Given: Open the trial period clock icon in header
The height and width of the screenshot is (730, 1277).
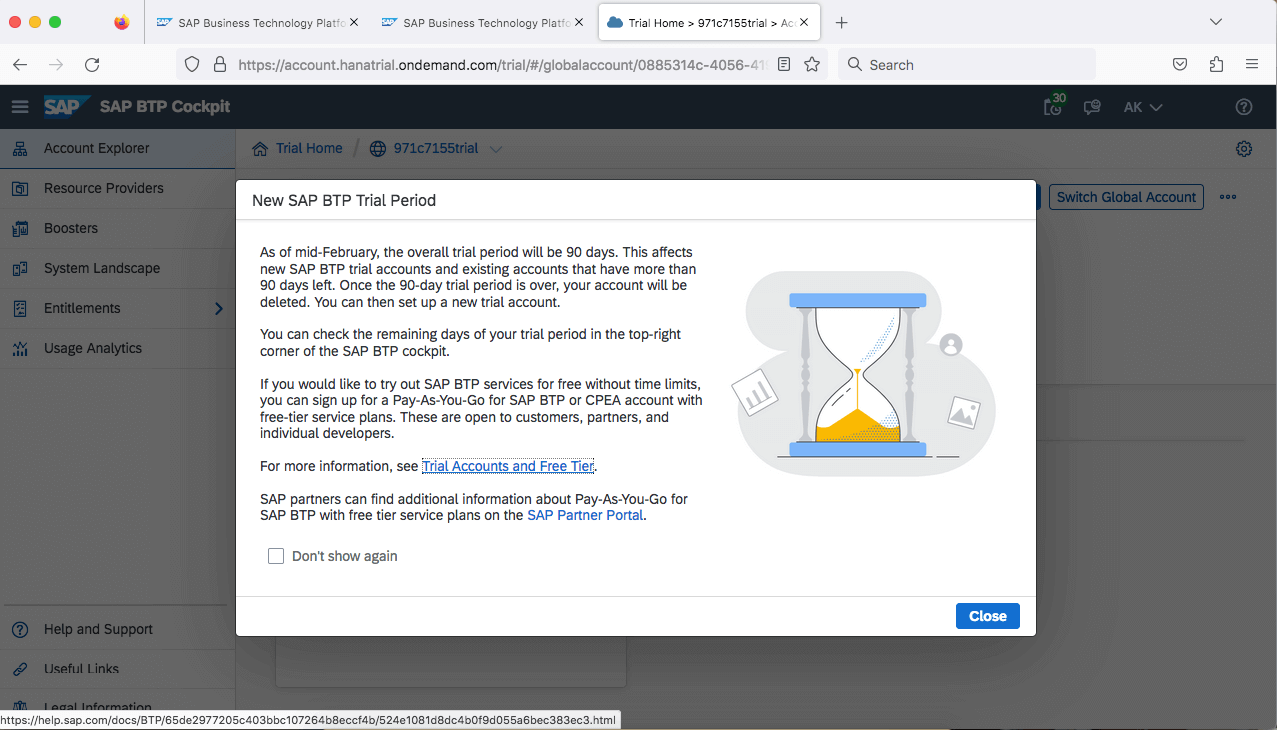Looking at the screenshot, I should point(1053,106).
